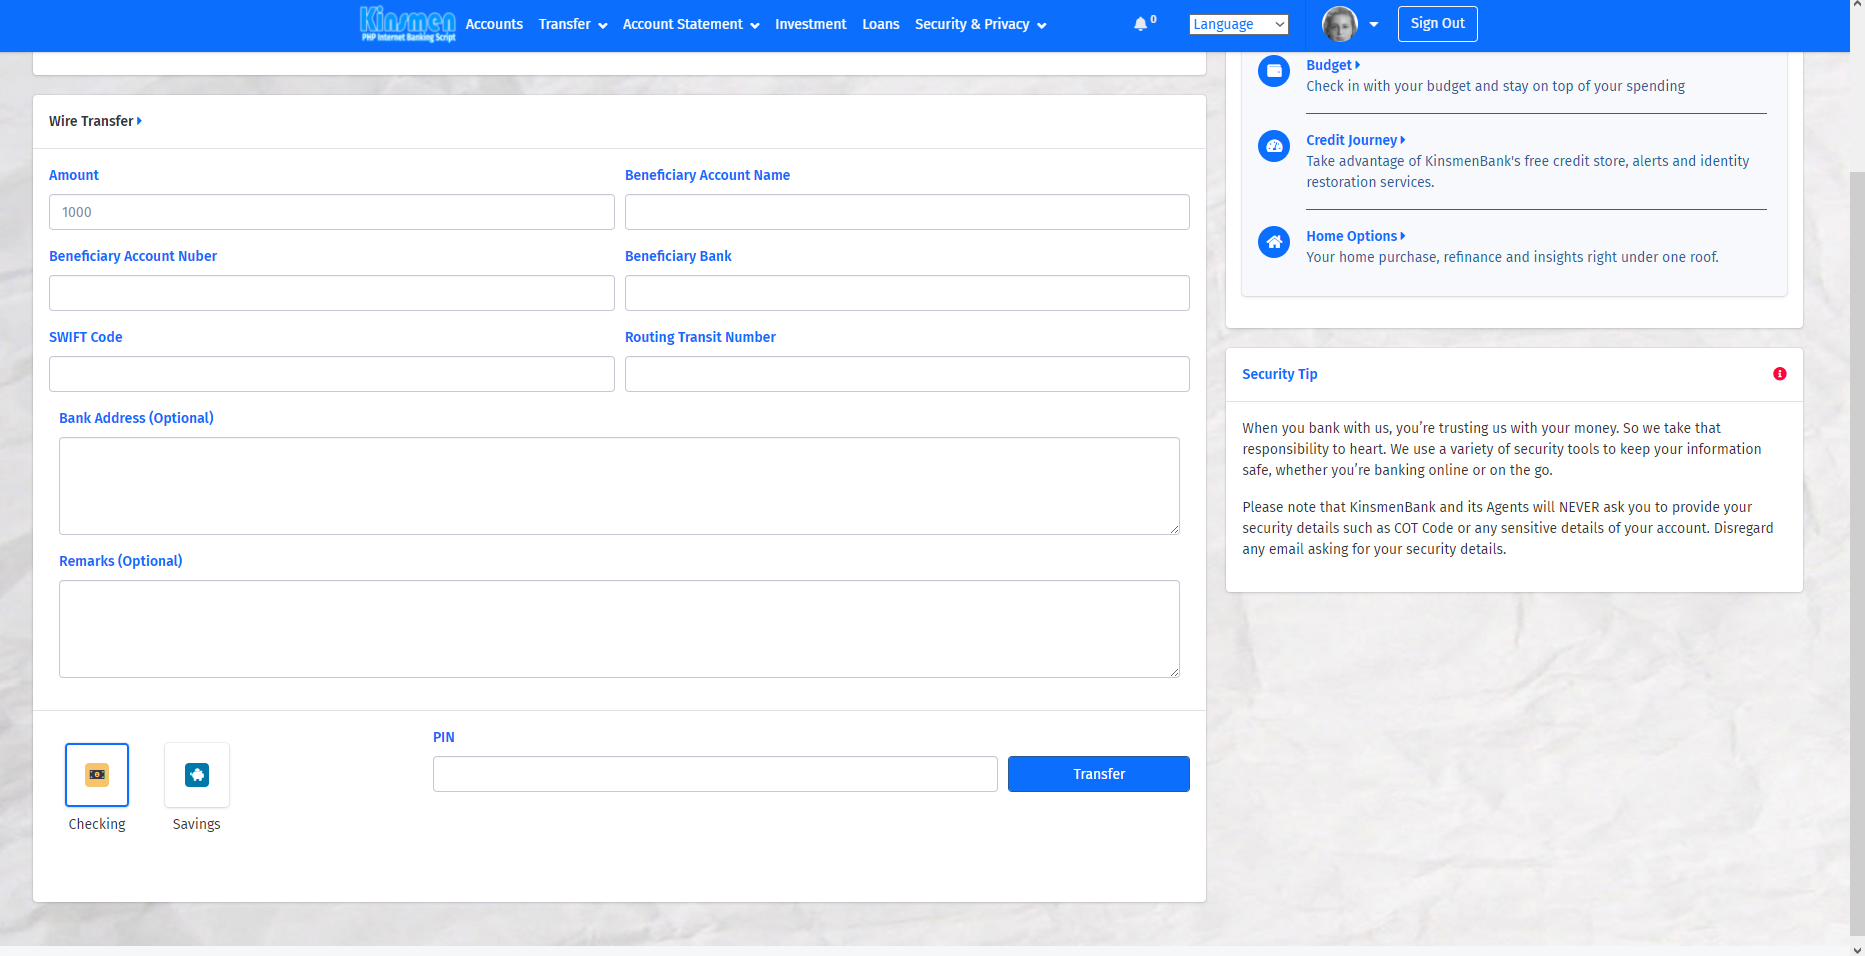Click inside the Remarks textarea
The height and width of the screenshot is (956, 1865).
click(x=619, y=629)
